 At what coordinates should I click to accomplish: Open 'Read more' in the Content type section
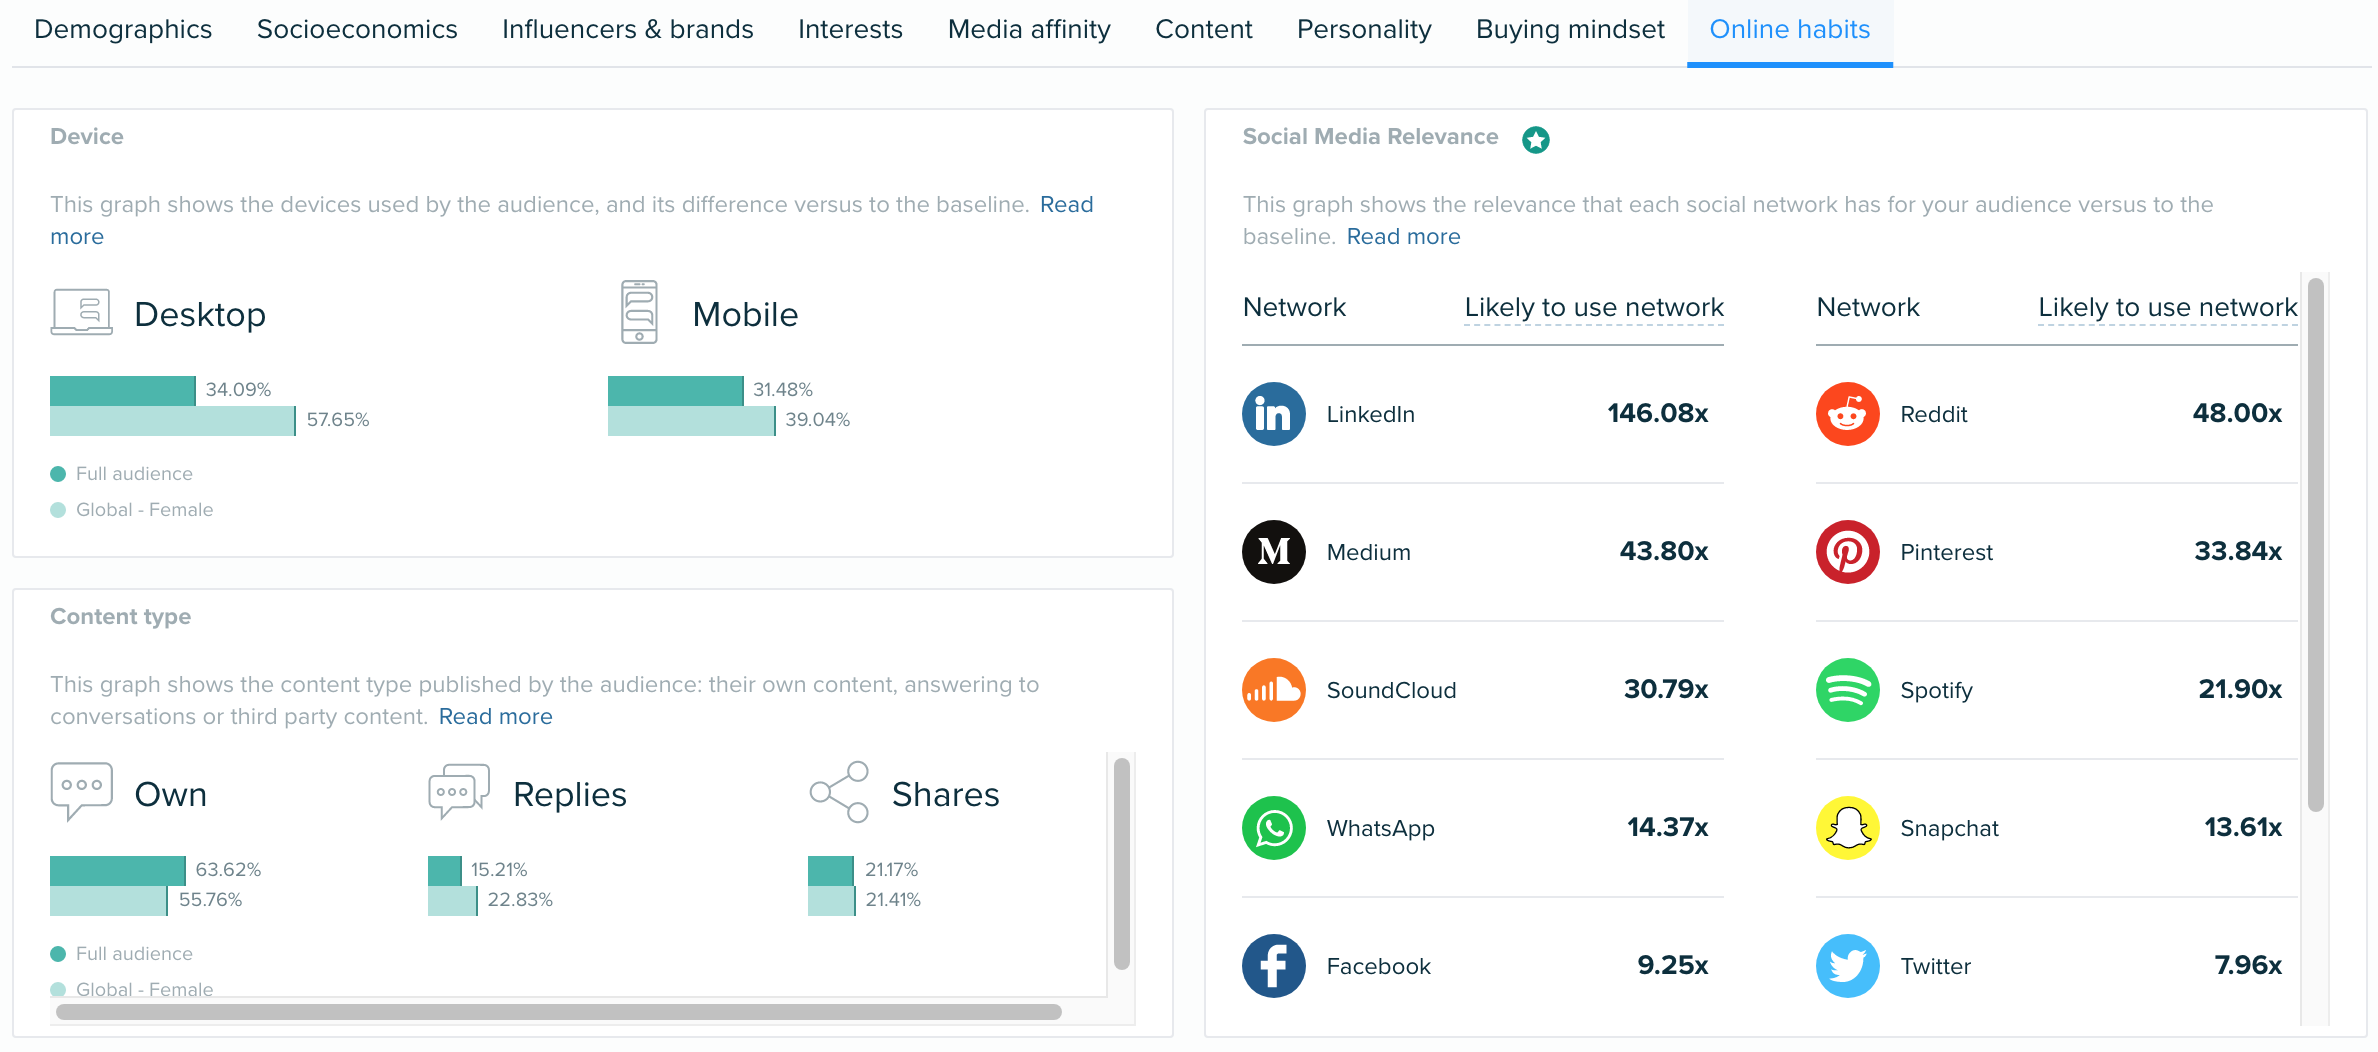[x=495, y=716]
